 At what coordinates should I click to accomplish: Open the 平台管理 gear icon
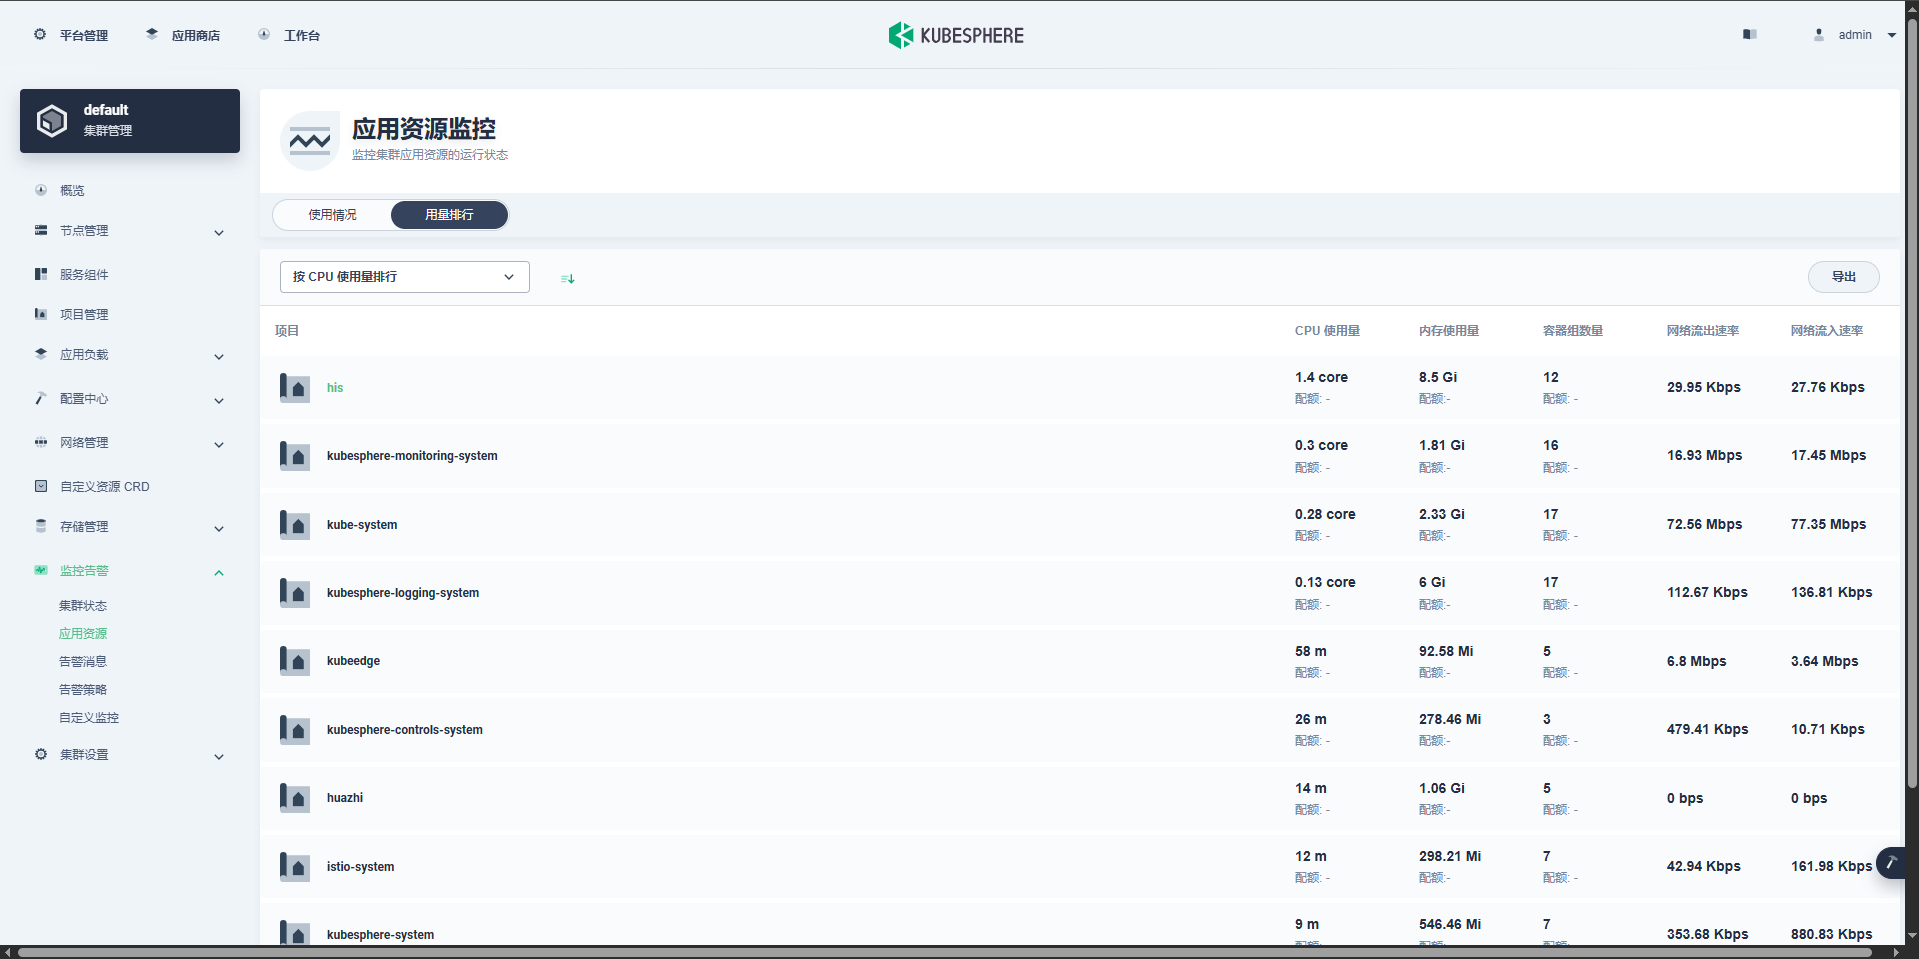[x=40, y=34]
